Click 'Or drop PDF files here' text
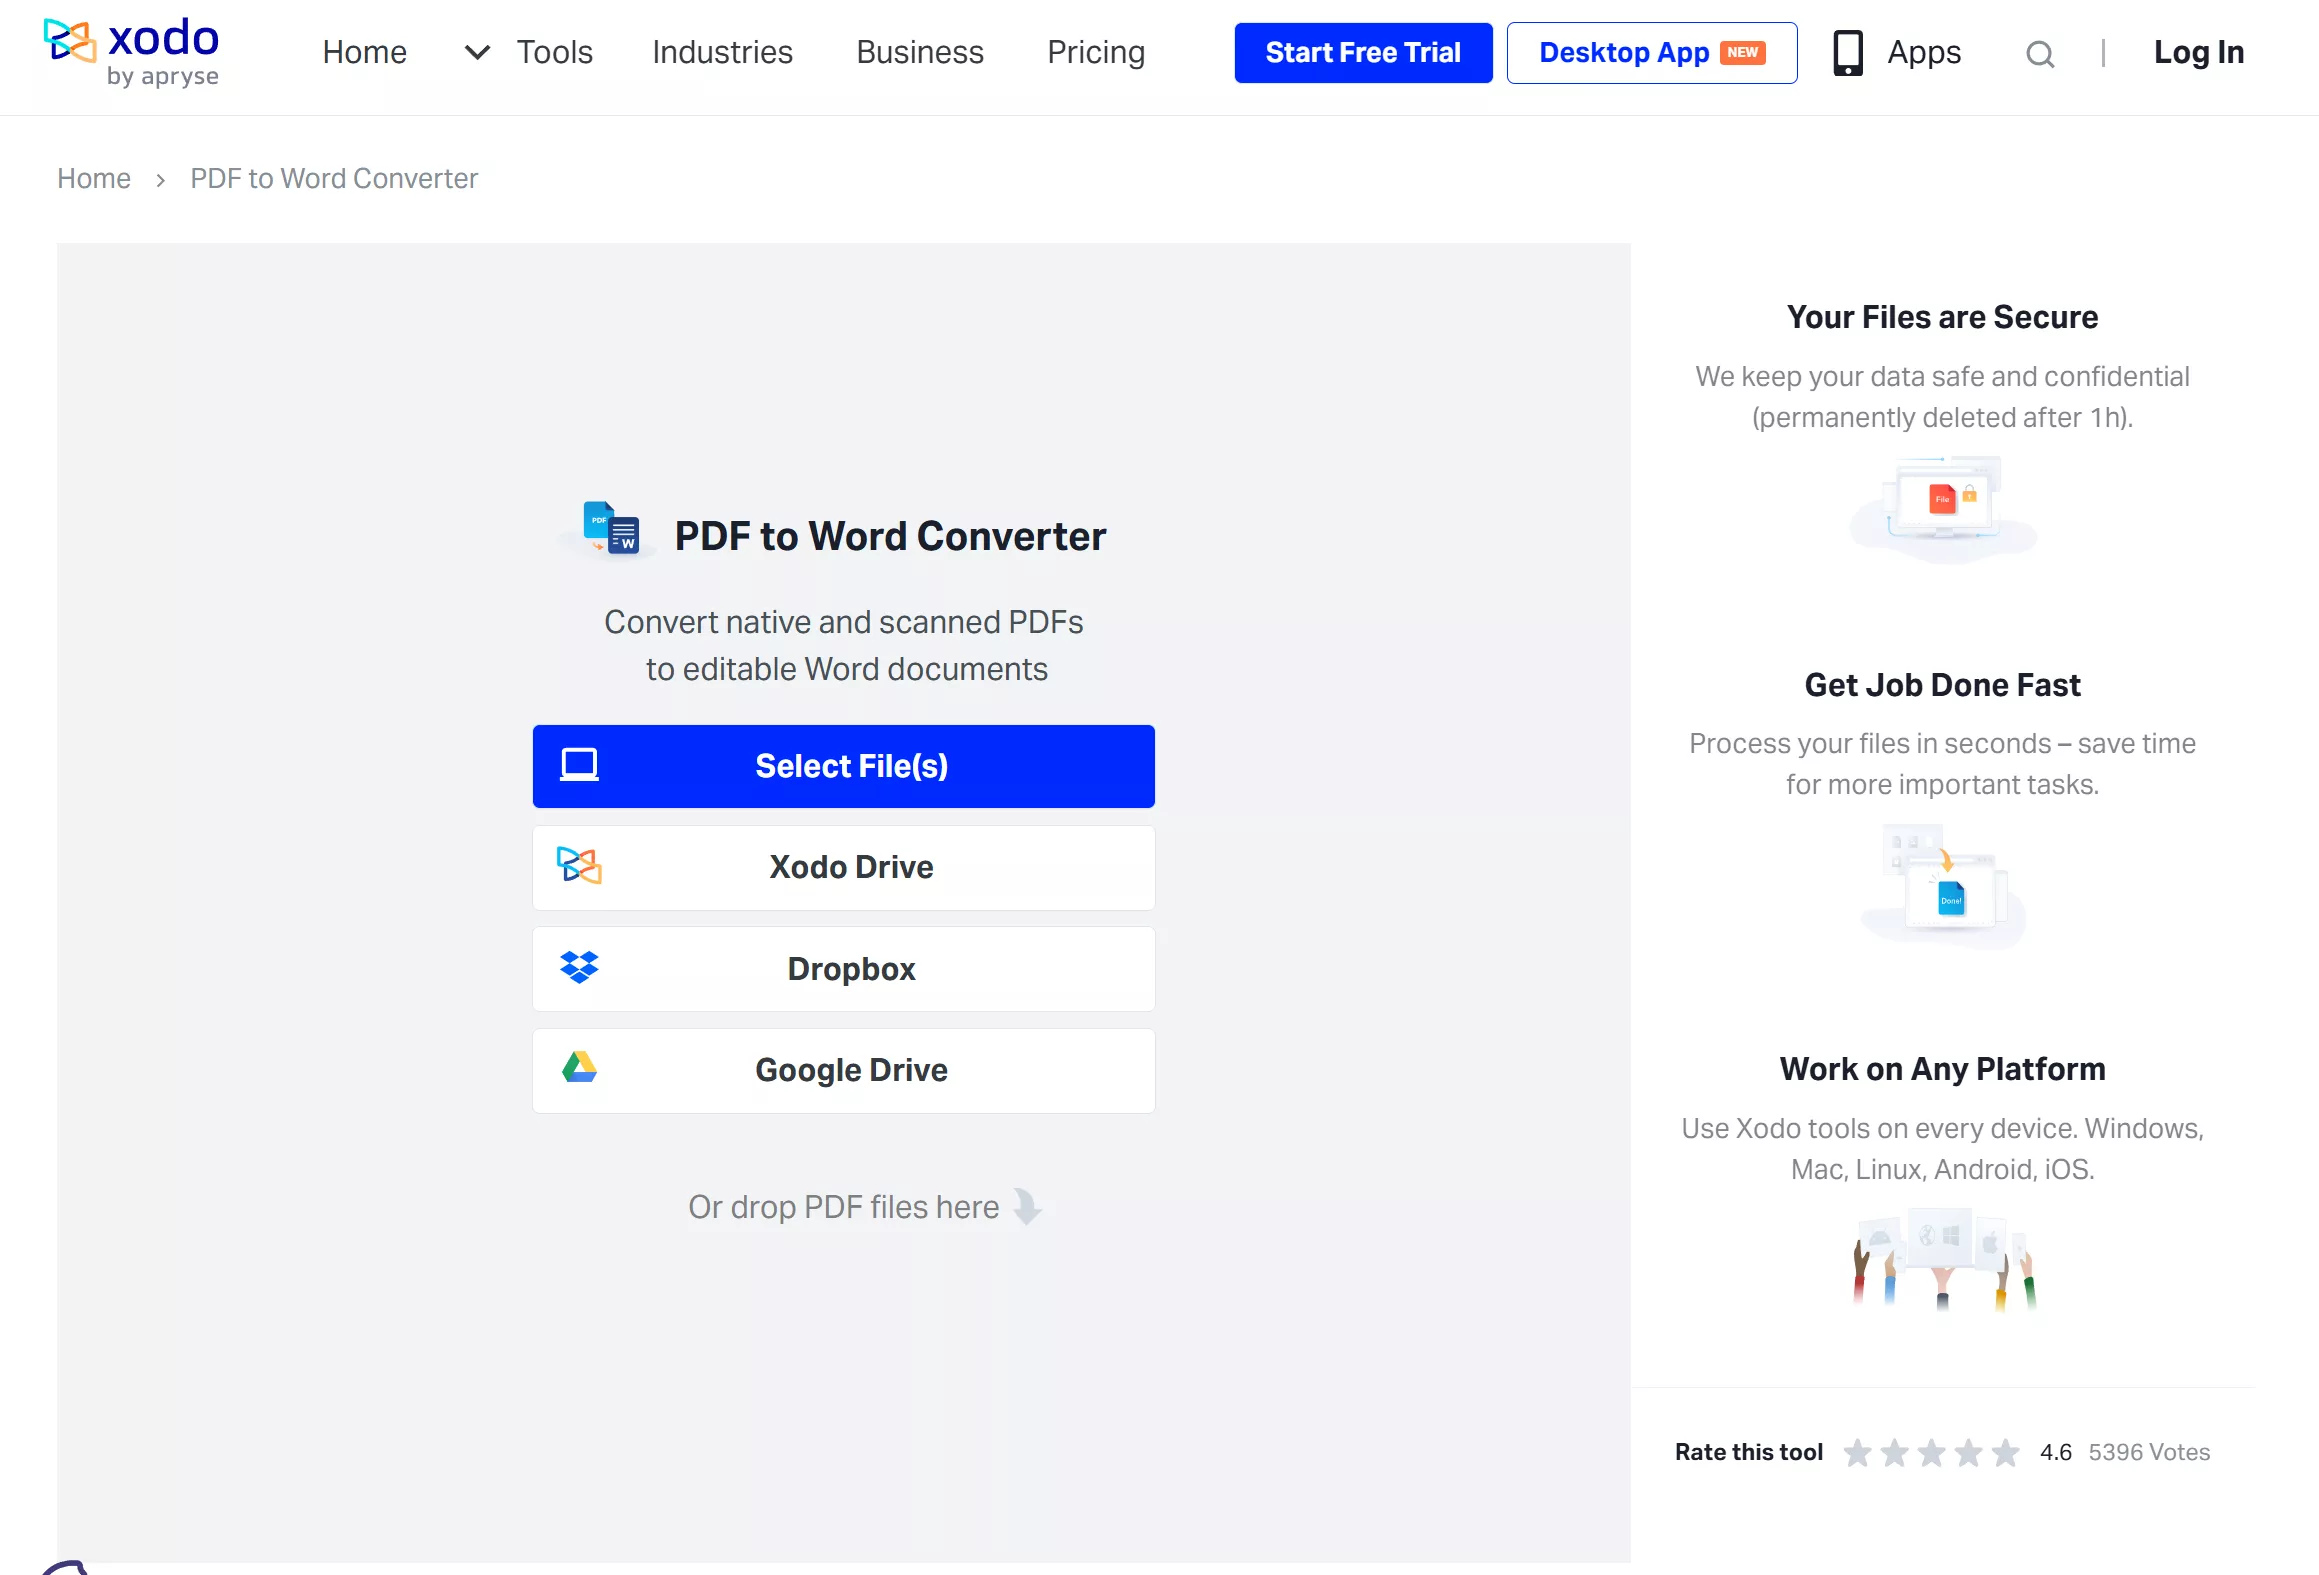This screenshot has width=2319, height=1575. pos(843,1207)
